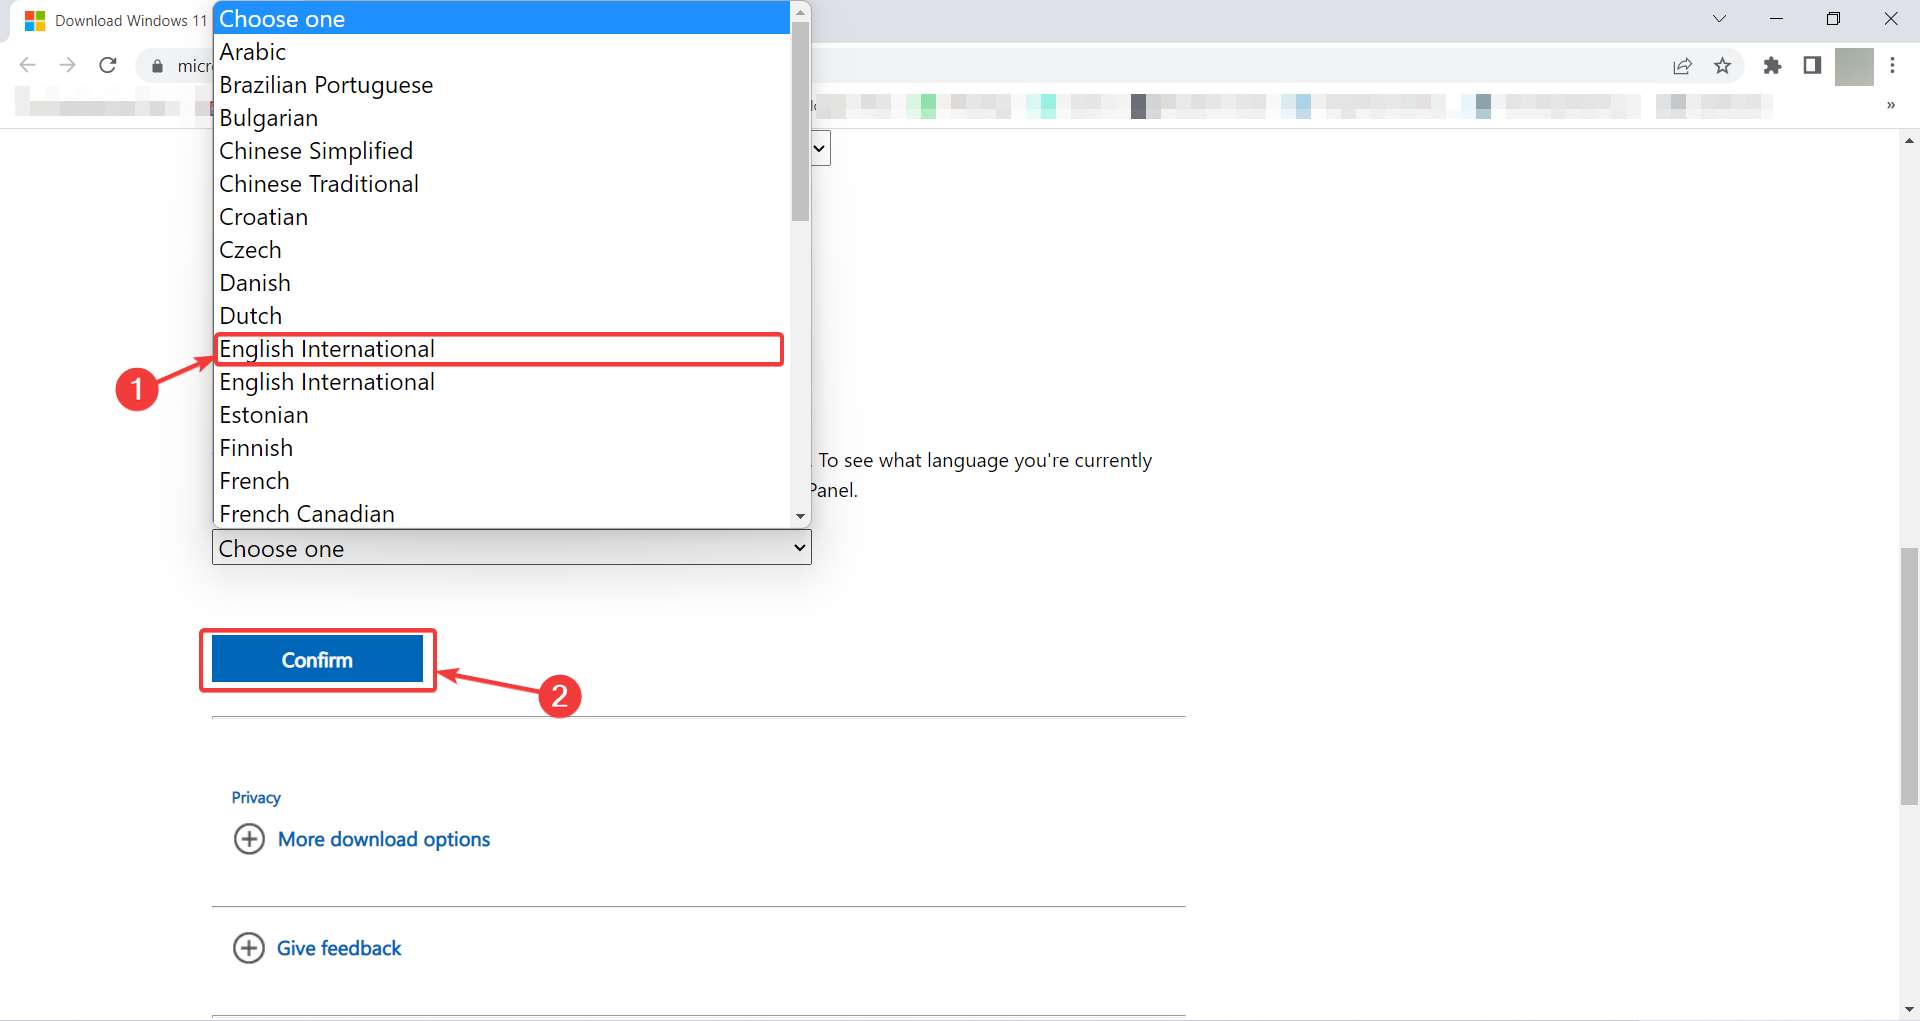Click the plus icon beside More download options
This screenshot has width=1920, height=1021.
pos(249,839)
